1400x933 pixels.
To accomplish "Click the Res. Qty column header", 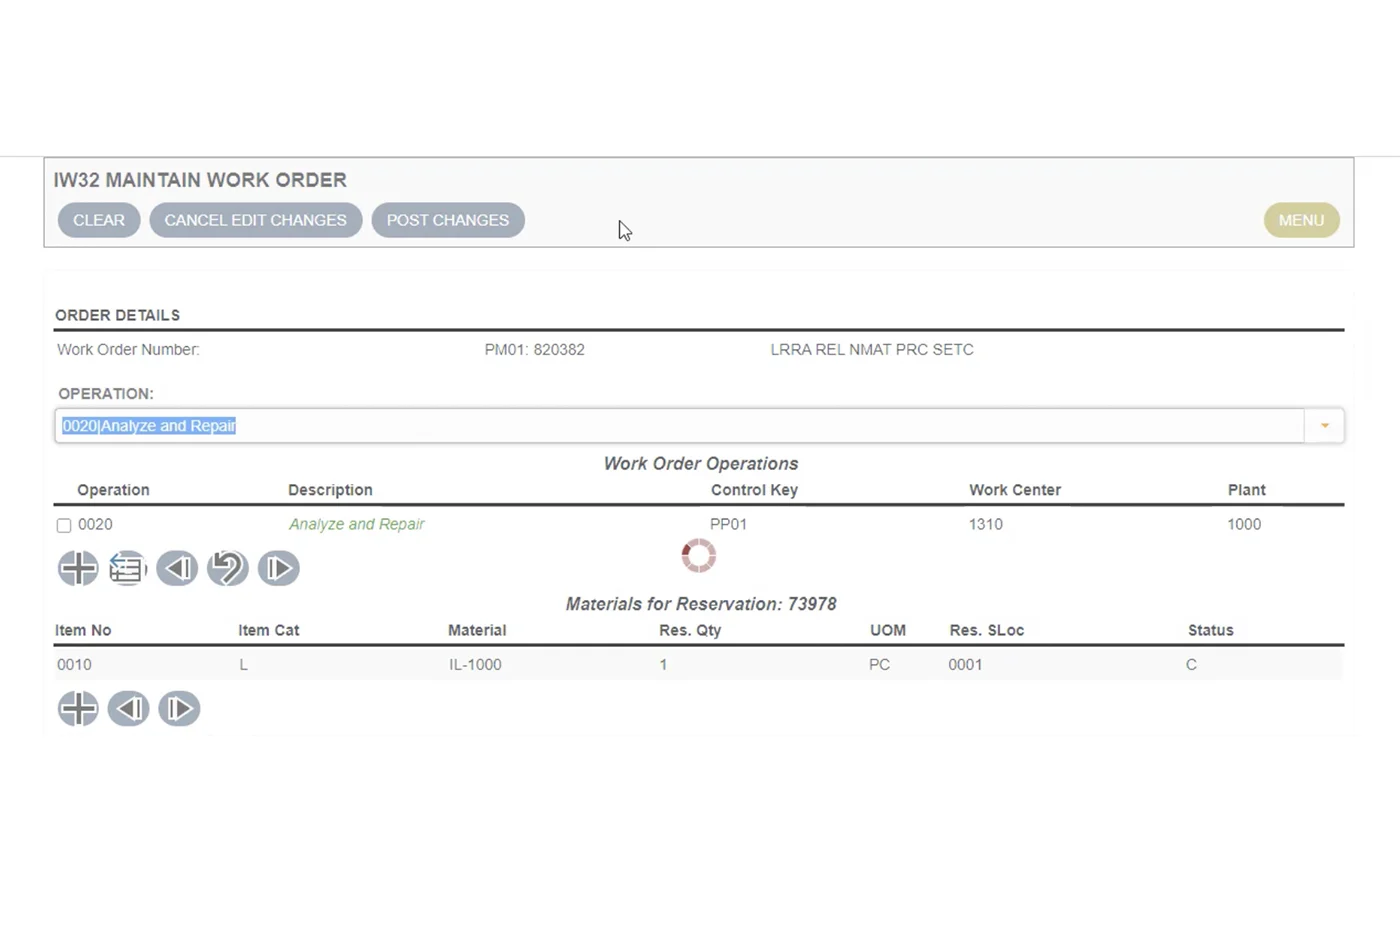I will [690, 630].
